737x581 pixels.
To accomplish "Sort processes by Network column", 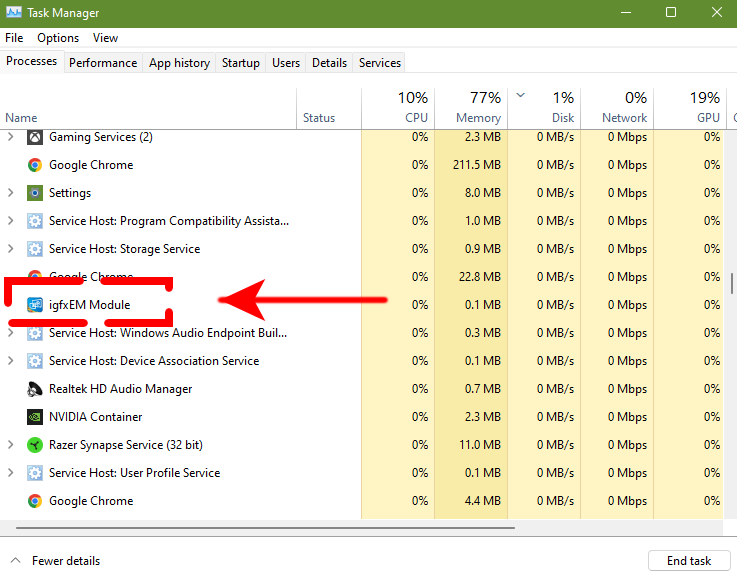I will pyautogui.click(x=617, y=109).
